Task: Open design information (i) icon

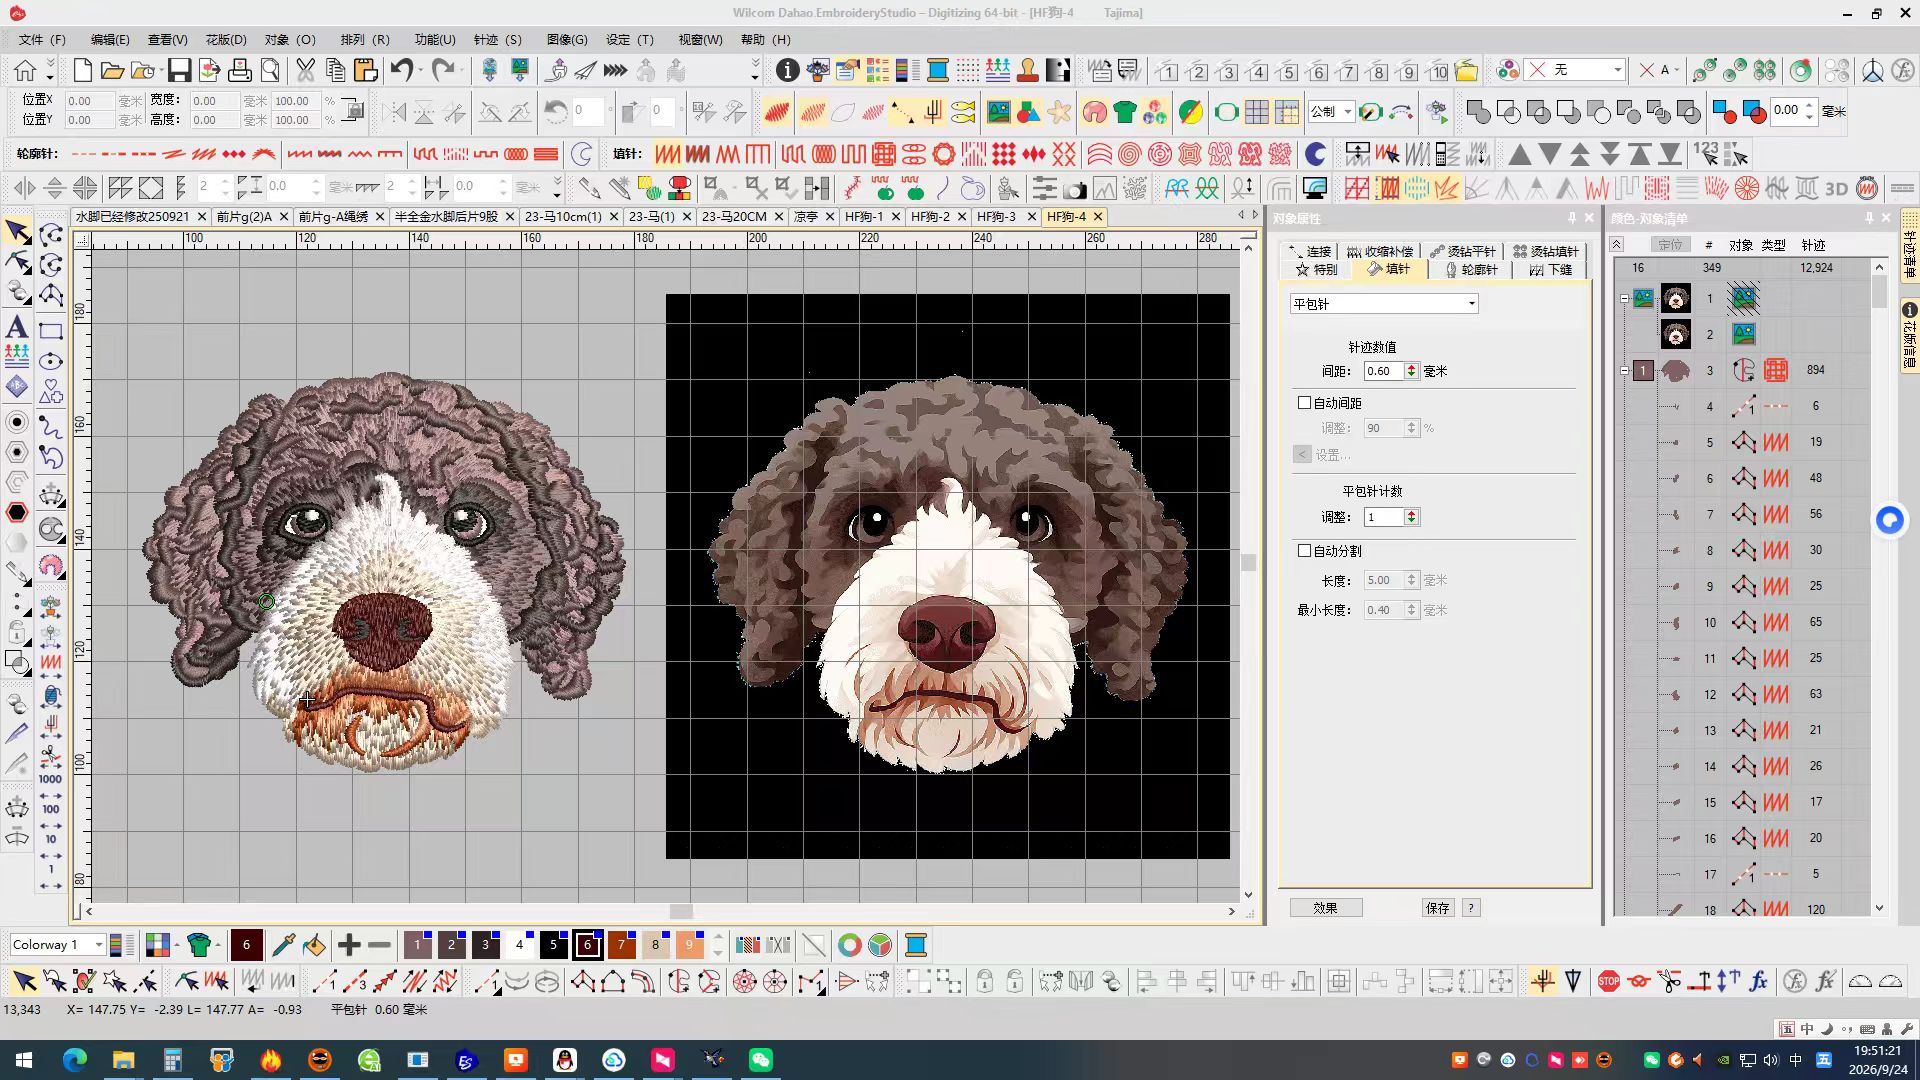Action: click(x=787, y=71)
